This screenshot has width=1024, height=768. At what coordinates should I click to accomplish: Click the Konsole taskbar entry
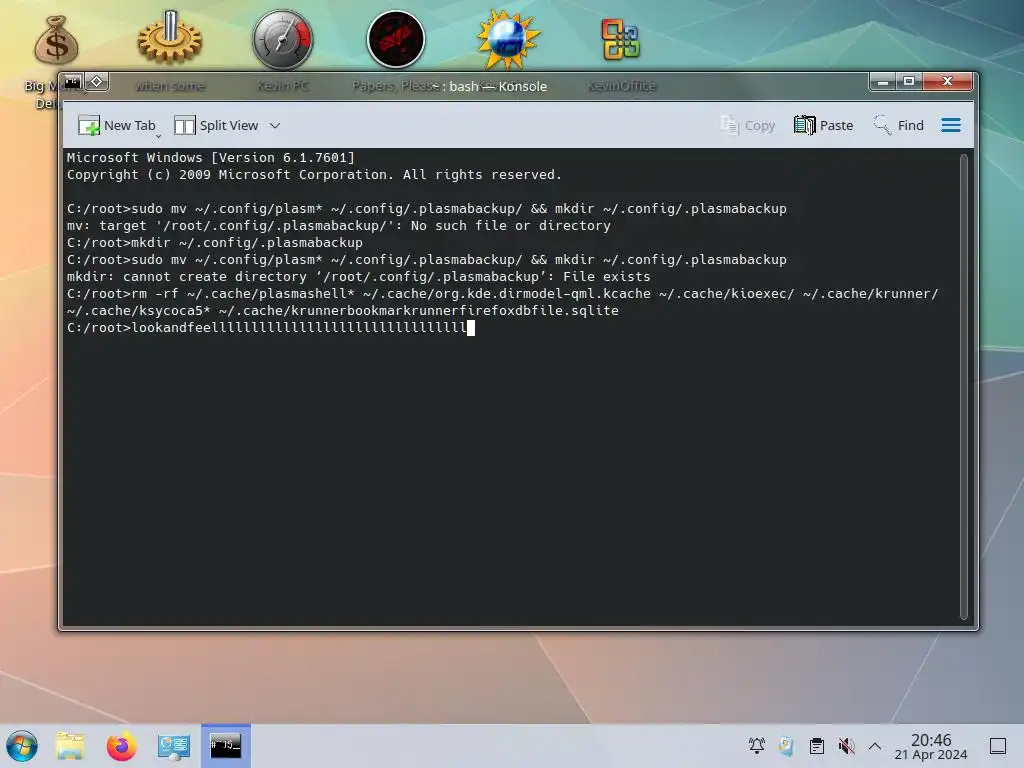[x=225, y=745]
